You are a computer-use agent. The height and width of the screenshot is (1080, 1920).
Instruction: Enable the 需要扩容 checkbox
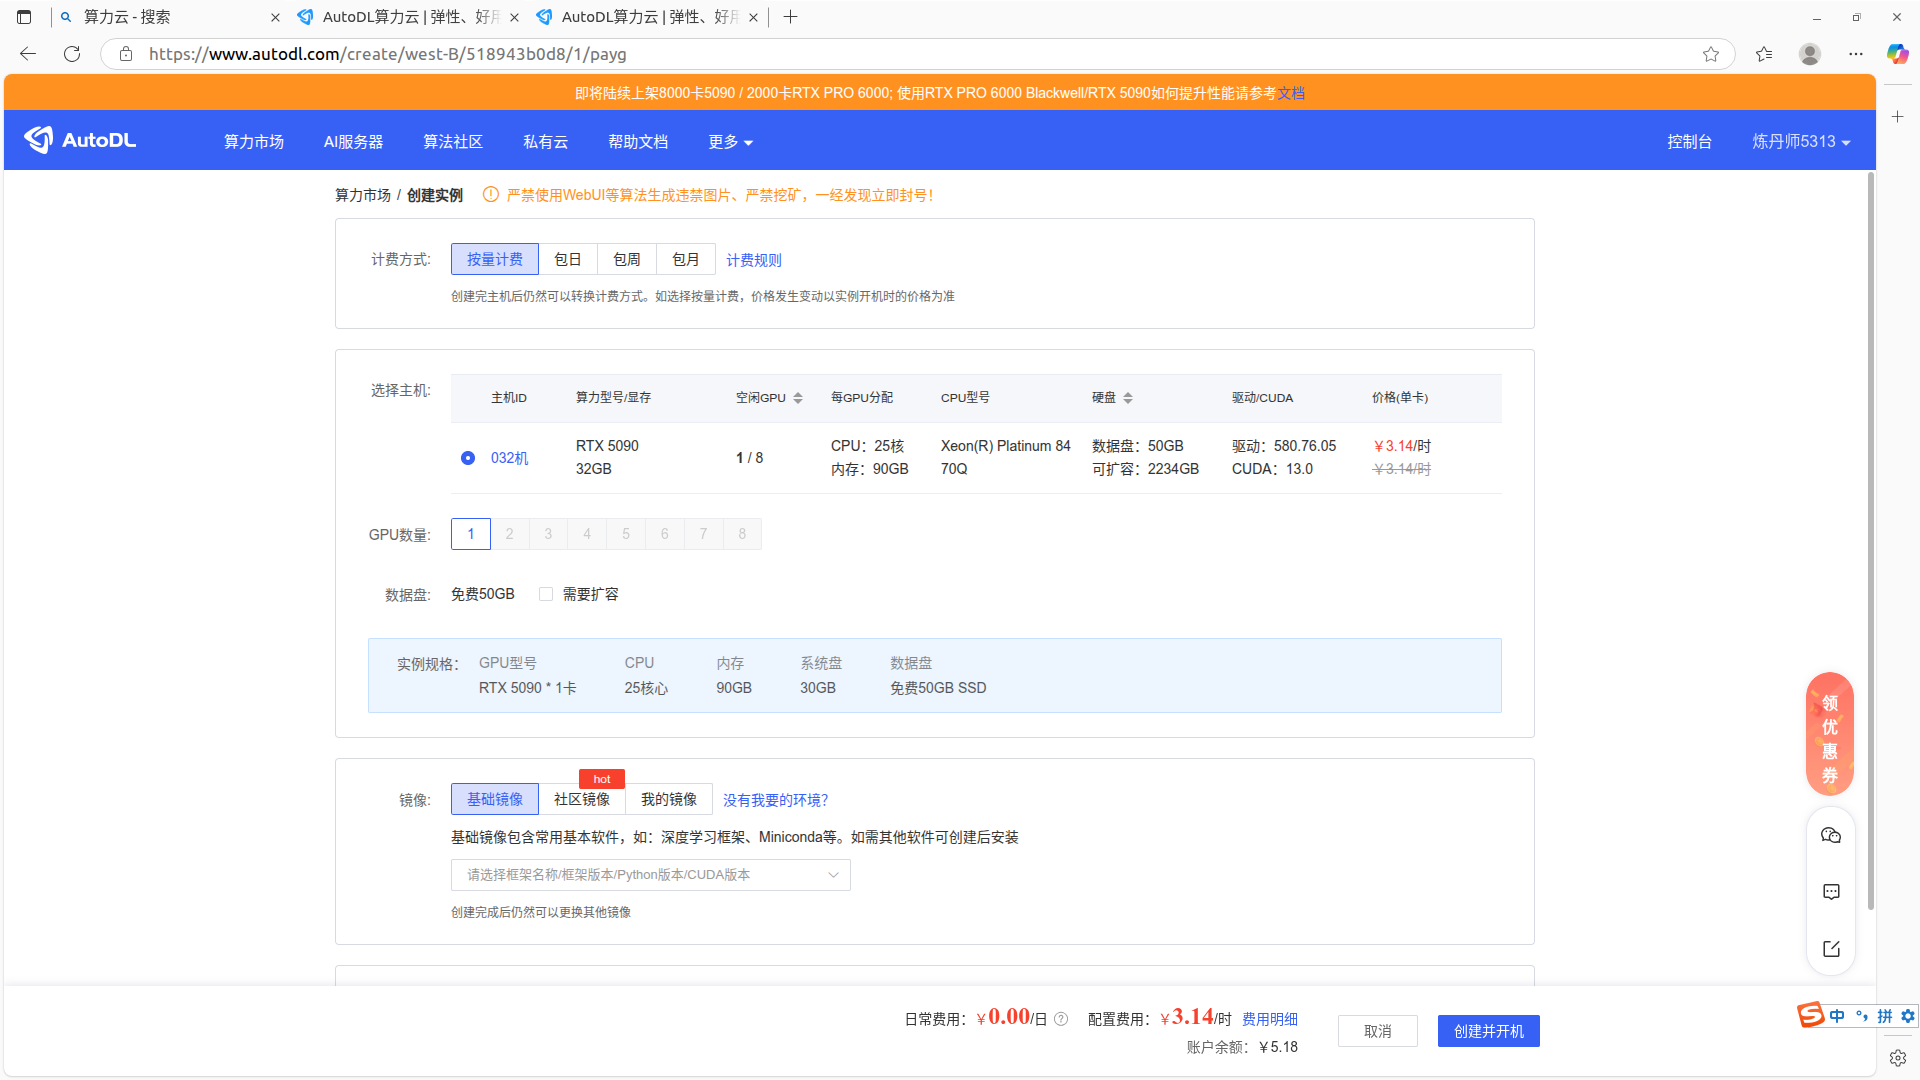(x=546, y=594)
